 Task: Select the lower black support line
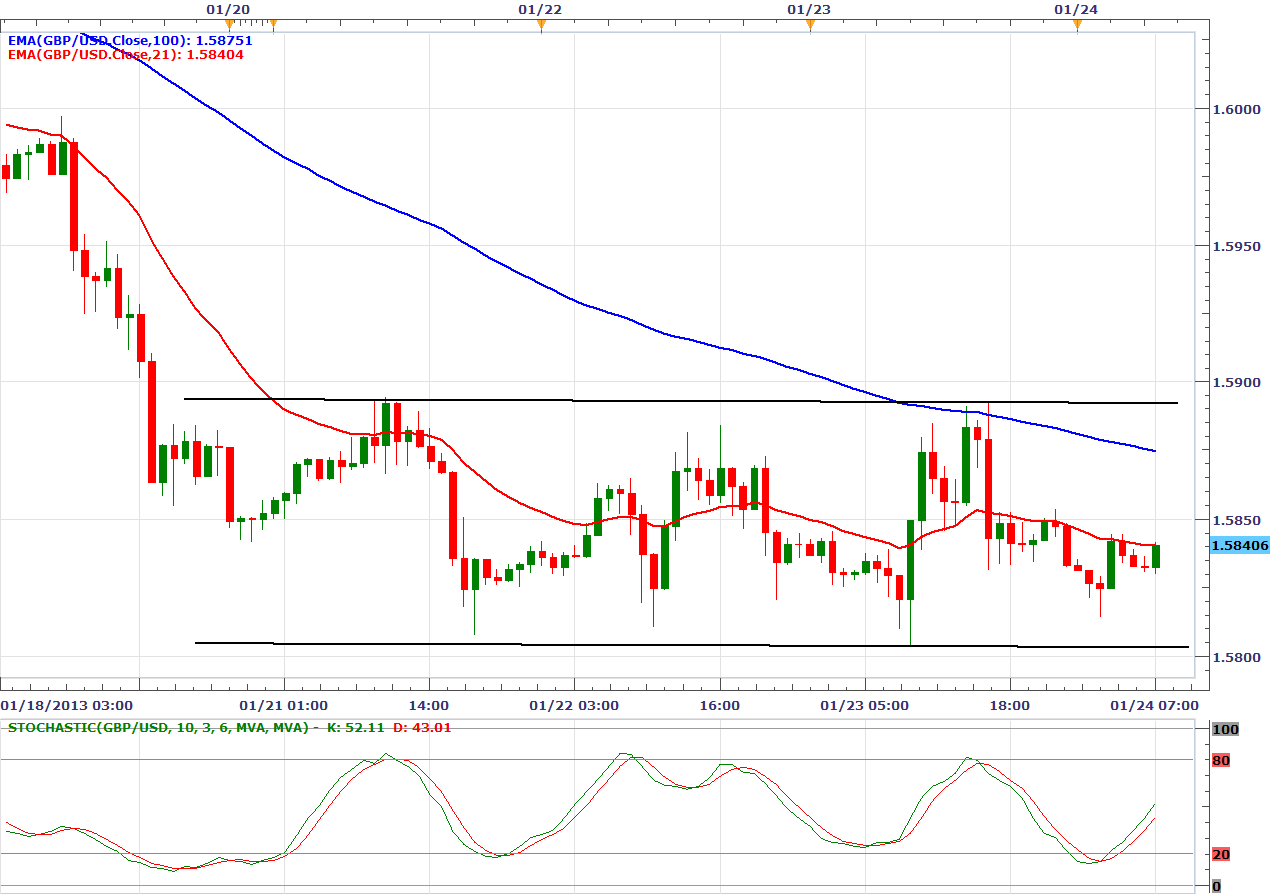click(680, 645)
